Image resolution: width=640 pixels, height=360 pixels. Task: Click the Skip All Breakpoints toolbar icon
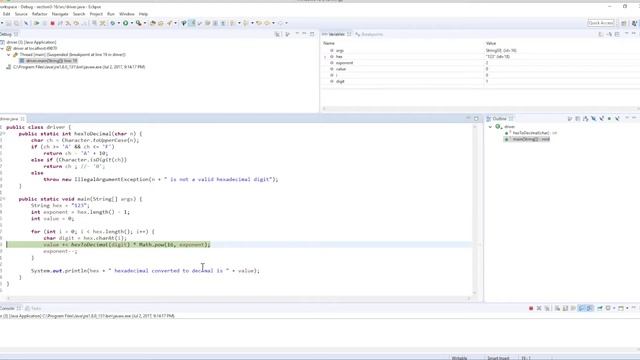[x=26, y=23]
